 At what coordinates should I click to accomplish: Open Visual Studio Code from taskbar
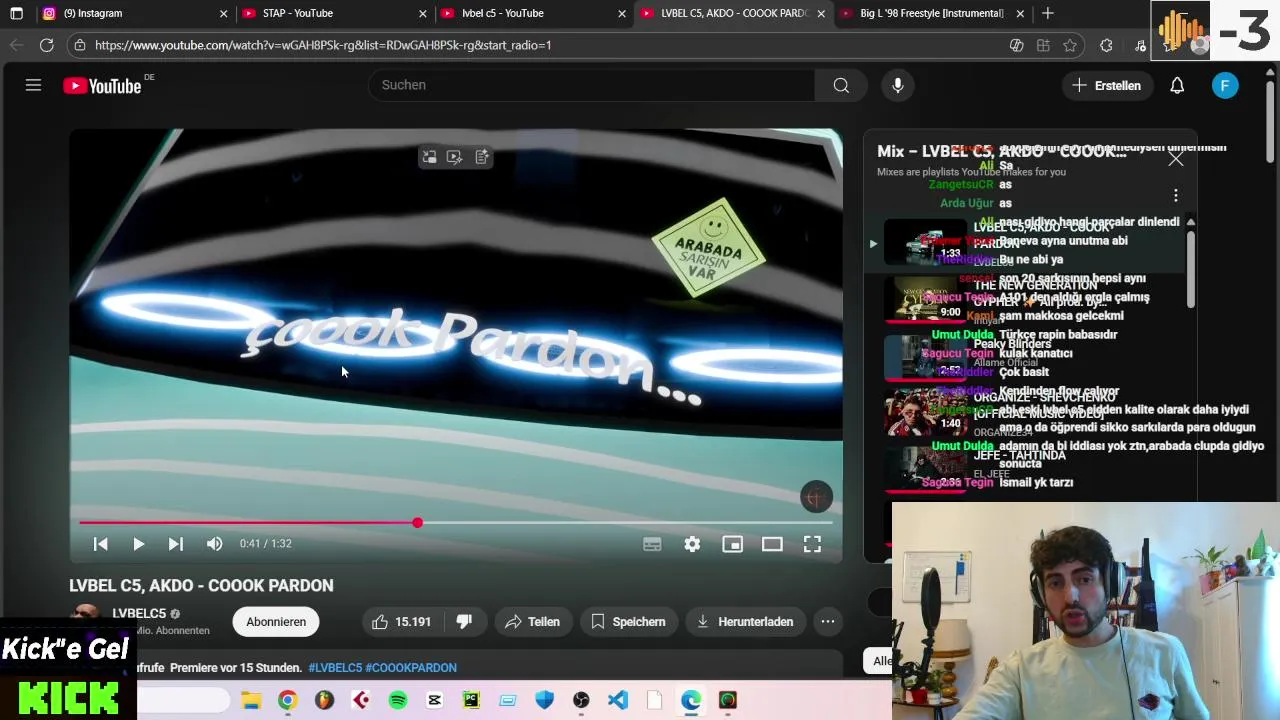coord(618,700)
